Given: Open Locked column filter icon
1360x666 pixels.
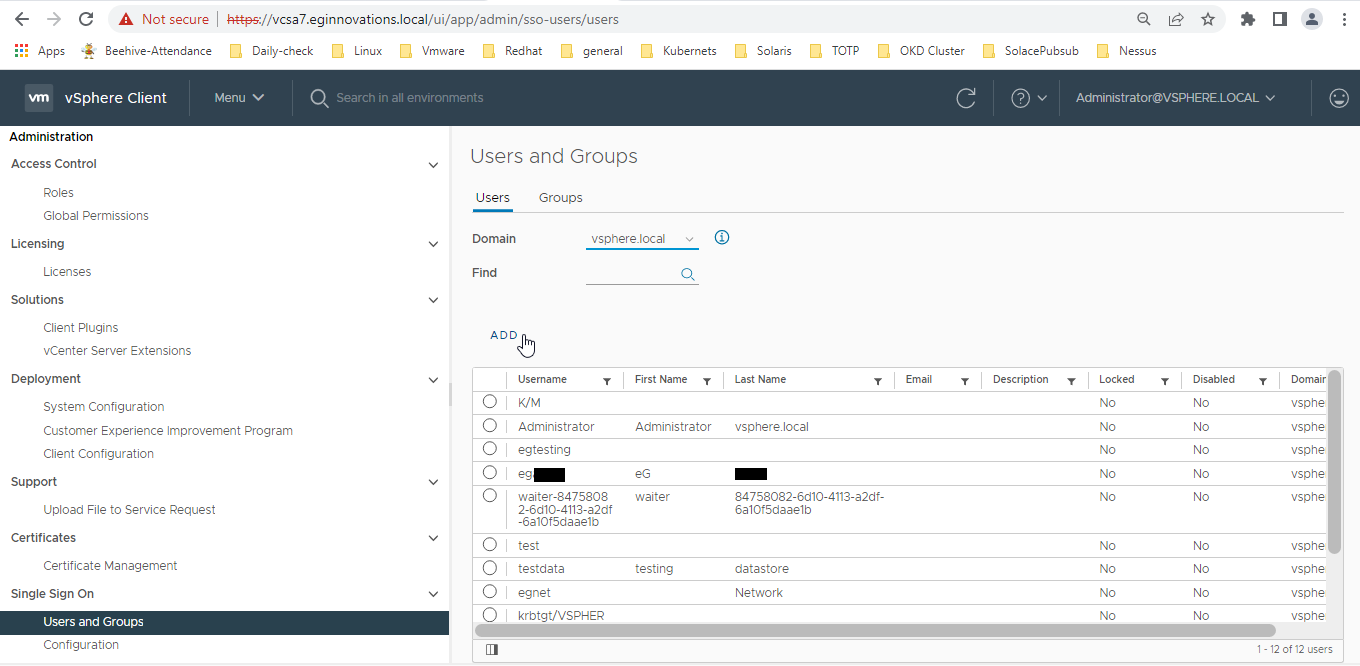Looking at the screenshot, I should pyautogui.click(x=1165, y=381).
